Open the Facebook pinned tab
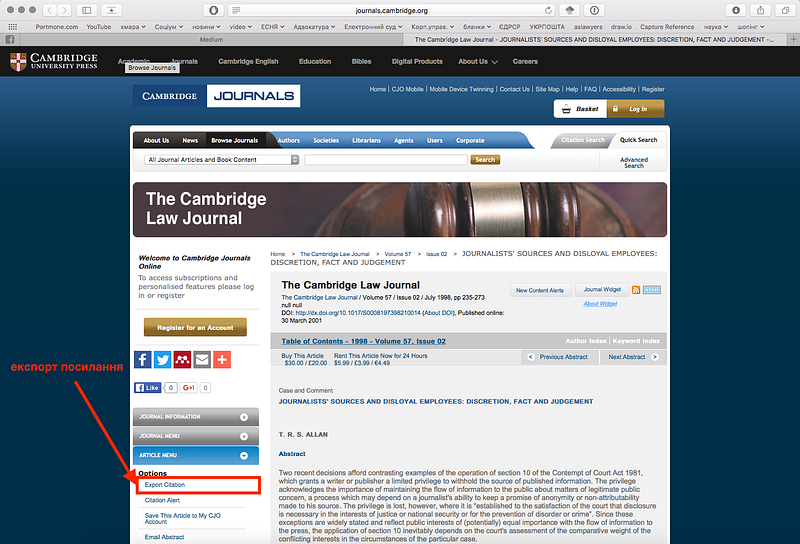 (x=10, y=39)
